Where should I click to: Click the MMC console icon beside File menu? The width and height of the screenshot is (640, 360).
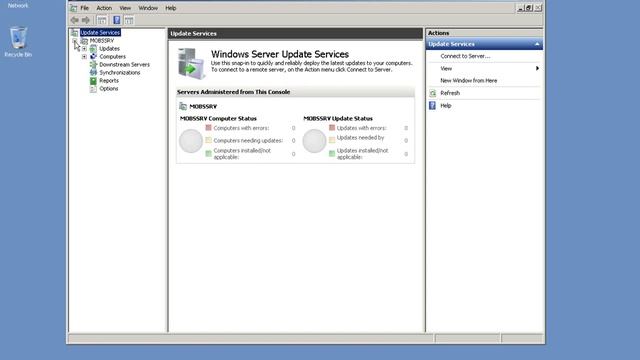(73, 8)
